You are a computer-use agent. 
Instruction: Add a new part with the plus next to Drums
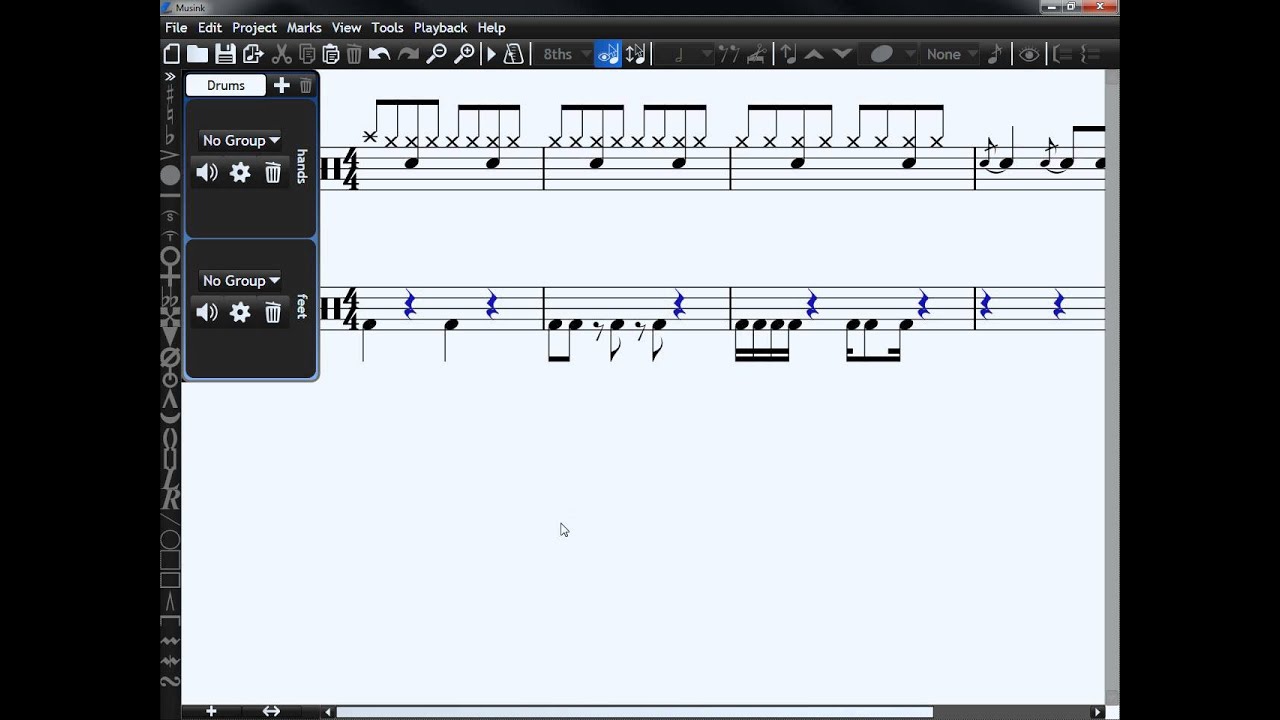click(x=282, y=85)
